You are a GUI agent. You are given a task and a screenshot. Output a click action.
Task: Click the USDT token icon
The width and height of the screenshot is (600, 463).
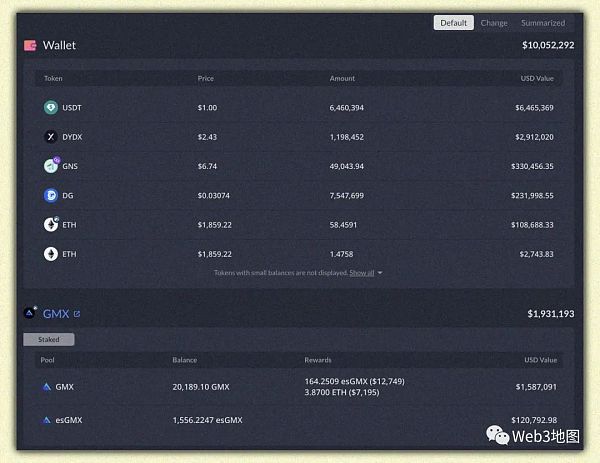51,108
